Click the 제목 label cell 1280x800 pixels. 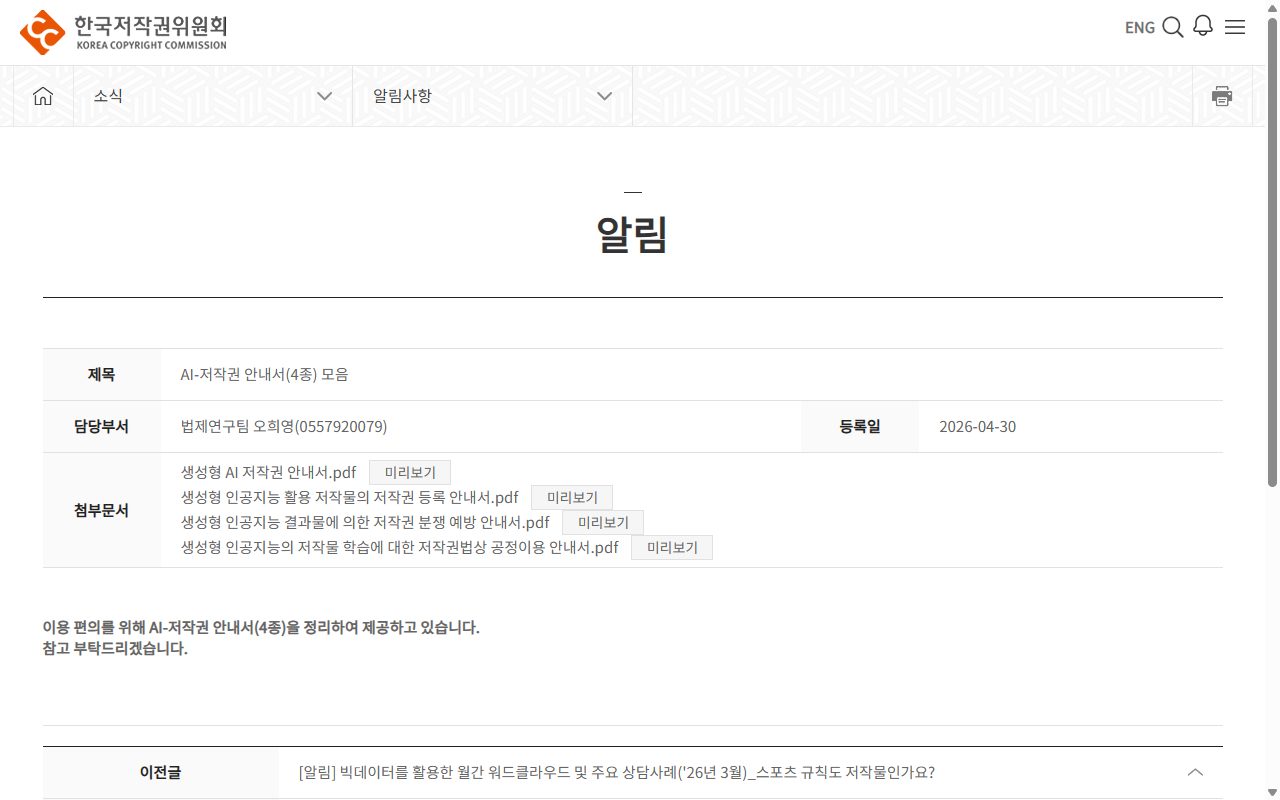[x=101, y=375]
